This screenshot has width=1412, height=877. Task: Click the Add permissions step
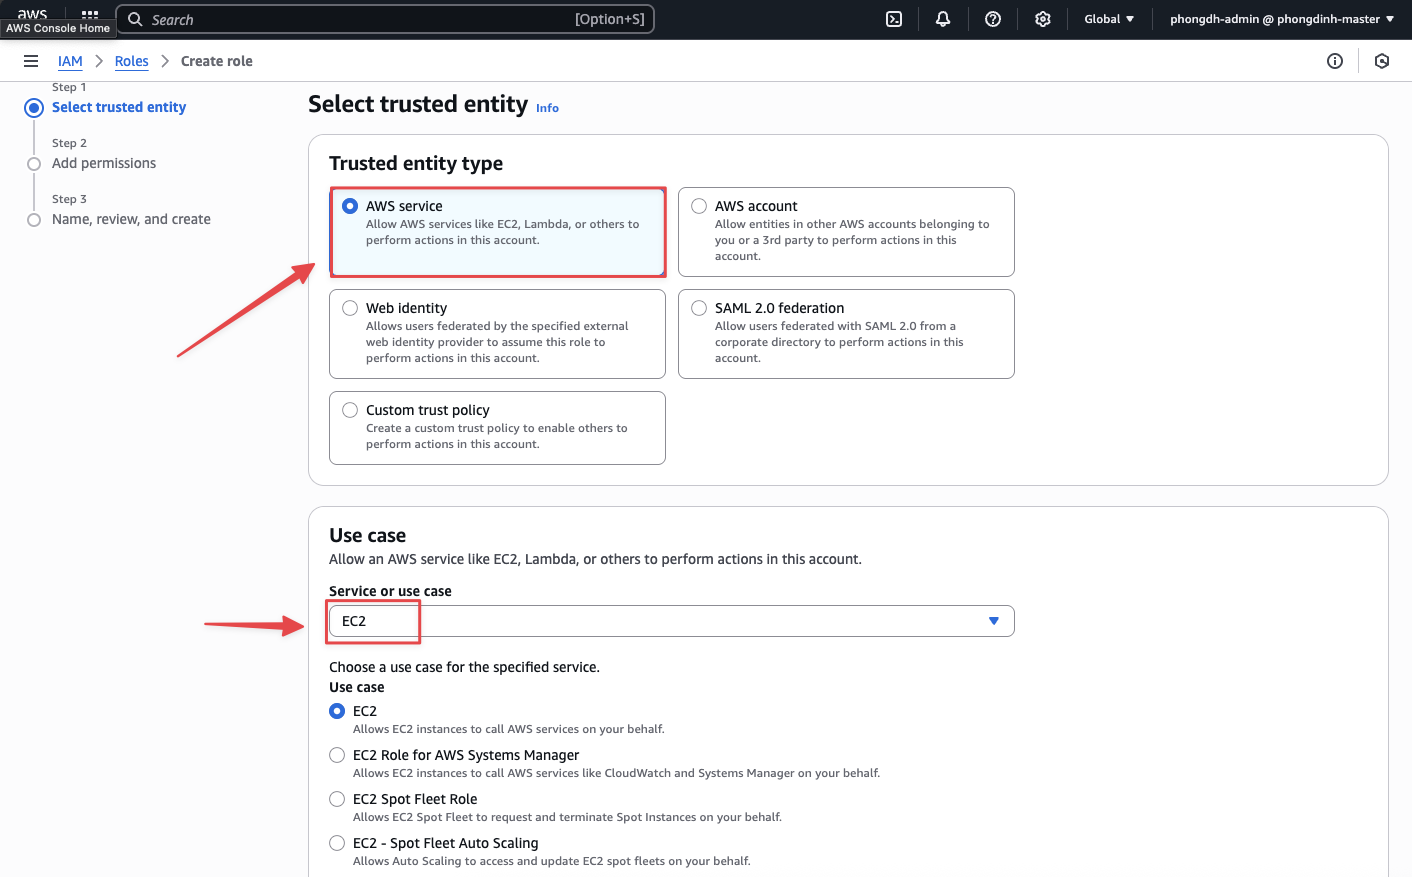coord(104,163)
